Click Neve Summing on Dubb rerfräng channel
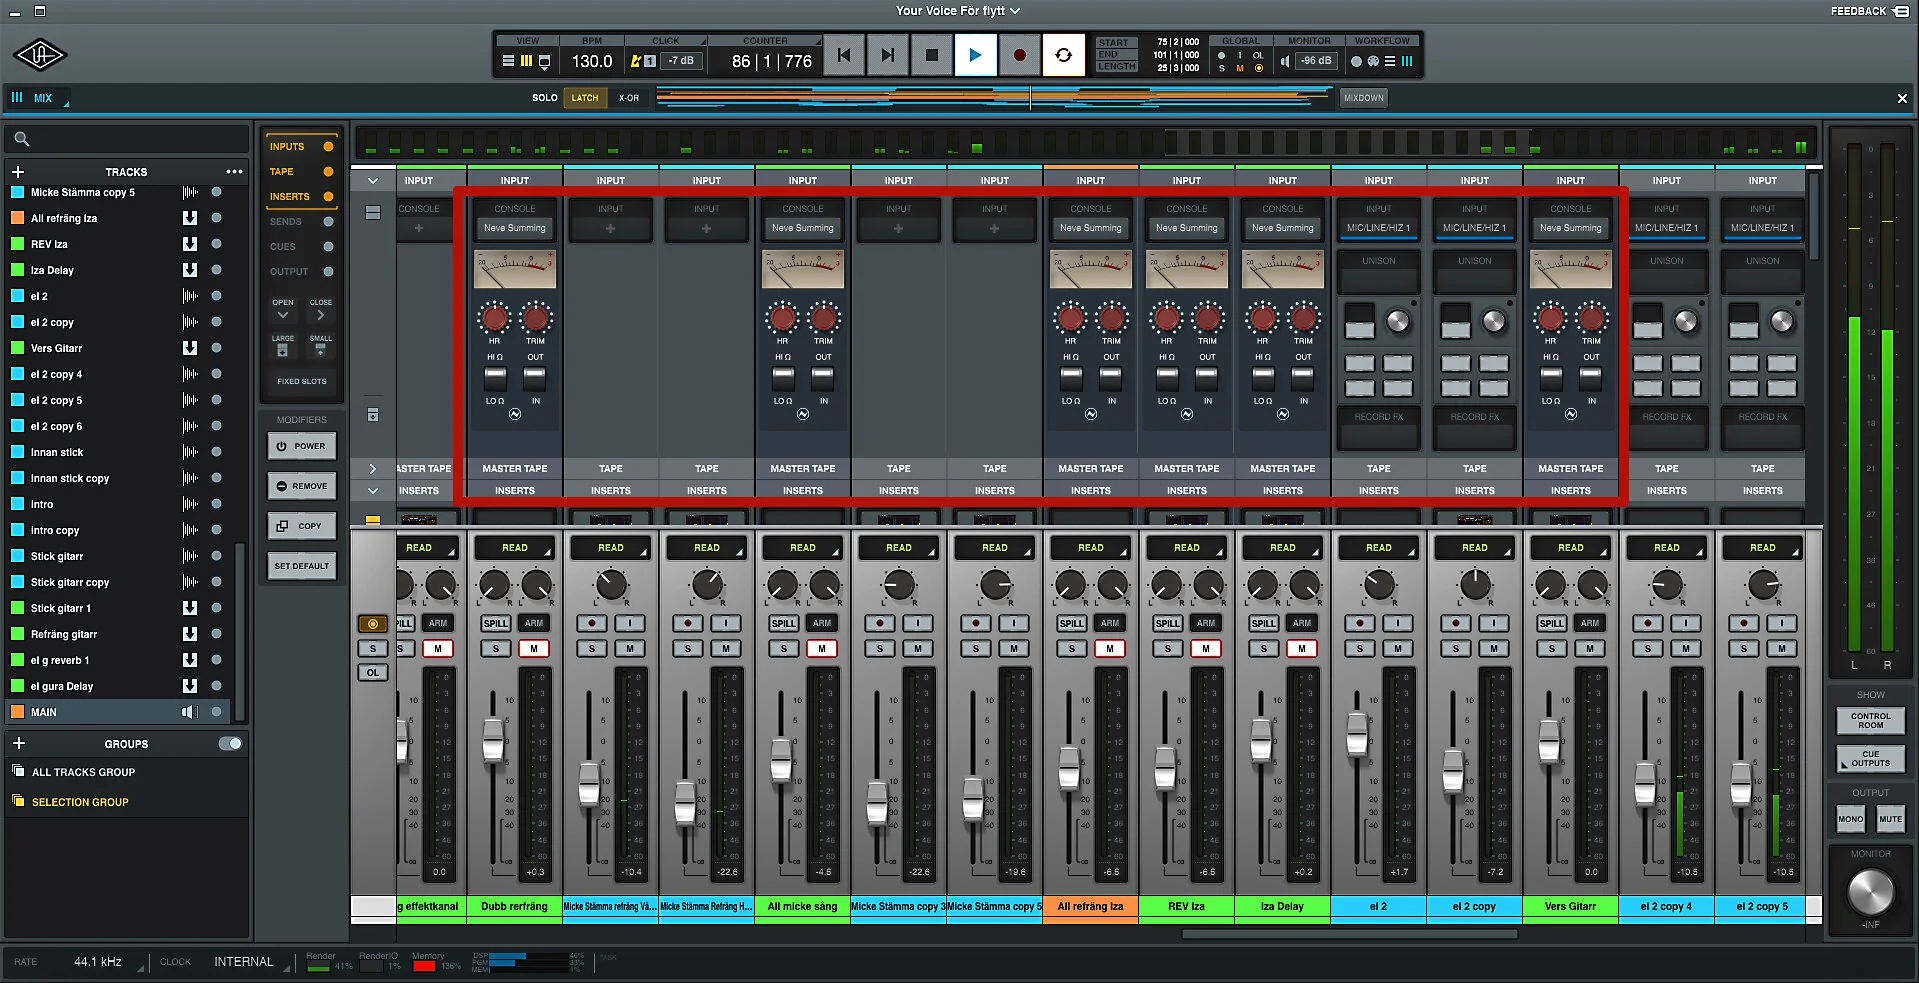 tap(514, 228)
